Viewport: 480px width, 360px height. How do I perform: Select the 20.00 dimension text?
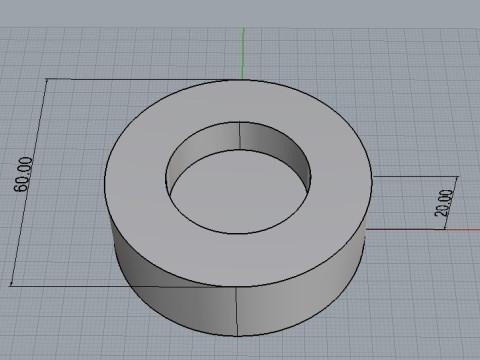point(444,203)
